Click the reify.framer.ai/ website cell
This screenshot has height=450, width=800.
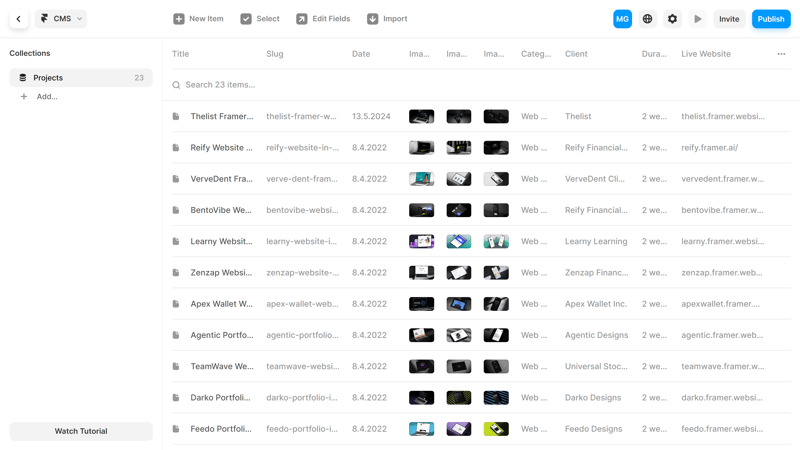pyautogui.click(x=709, y=147)
